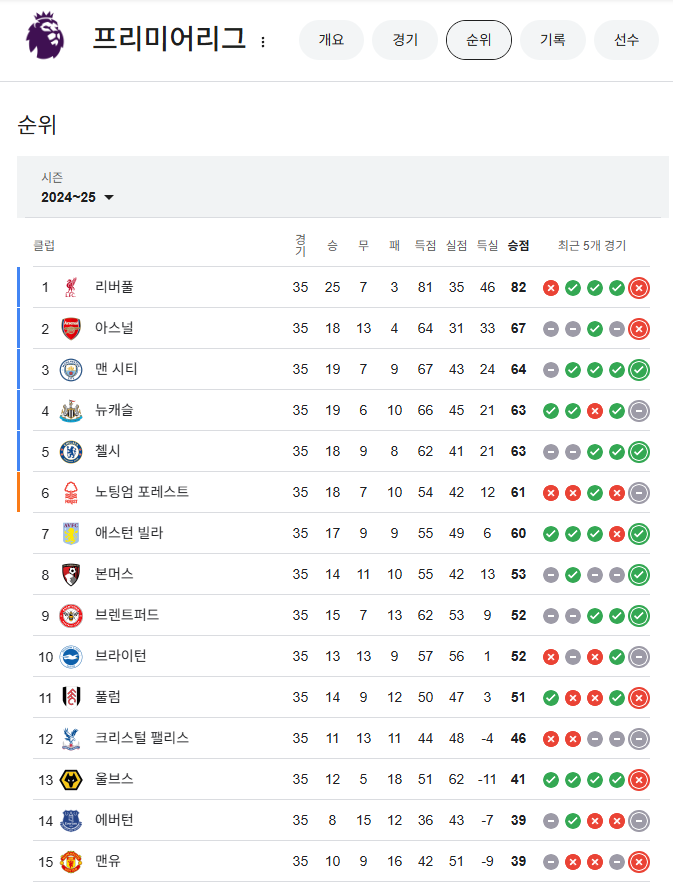This screenshot has width=673, height=887.
Task: Click the Wolves wolf-head crest
Action: coord(71,780)
